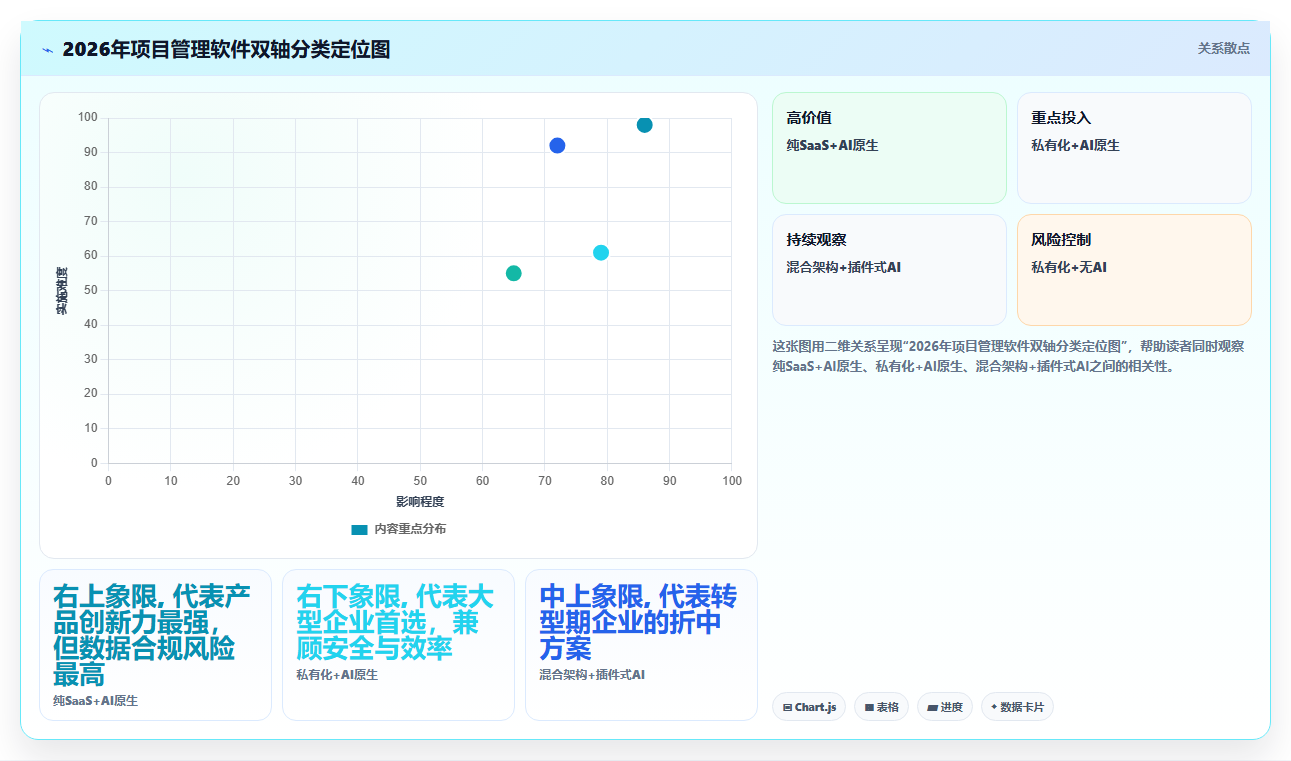Click 混合架构+插件式AI under 持续观察
Image resolution: width=1291 pixels, height=761 pixels.
tap(844, 268)
